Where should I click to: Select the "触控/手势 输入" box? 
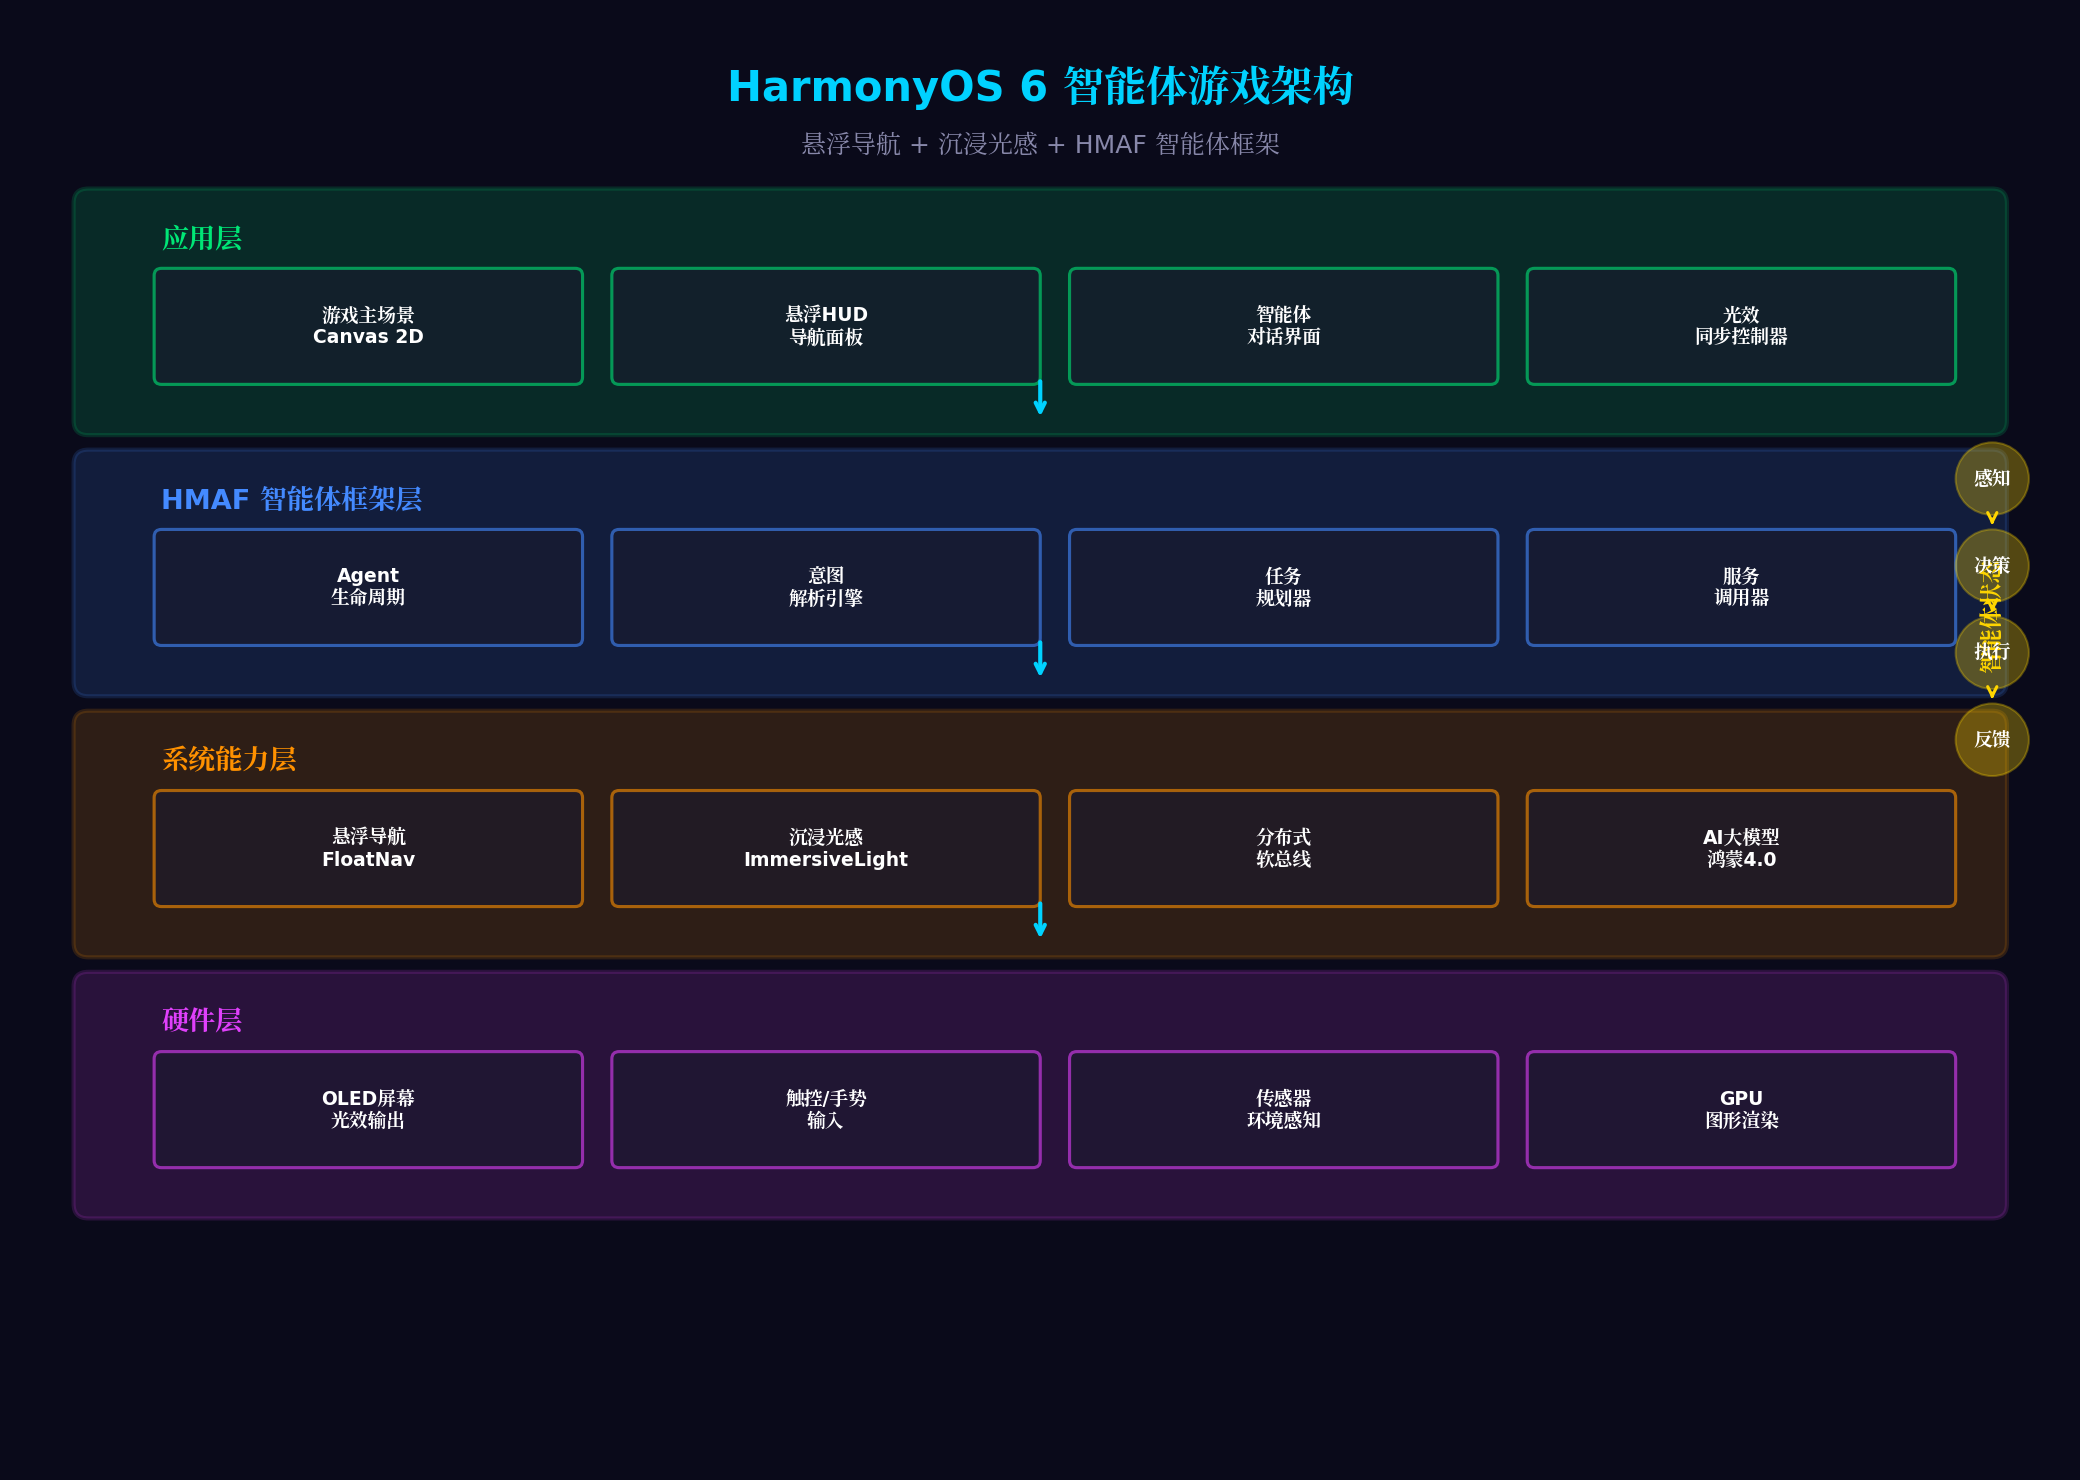point(826,1109)
